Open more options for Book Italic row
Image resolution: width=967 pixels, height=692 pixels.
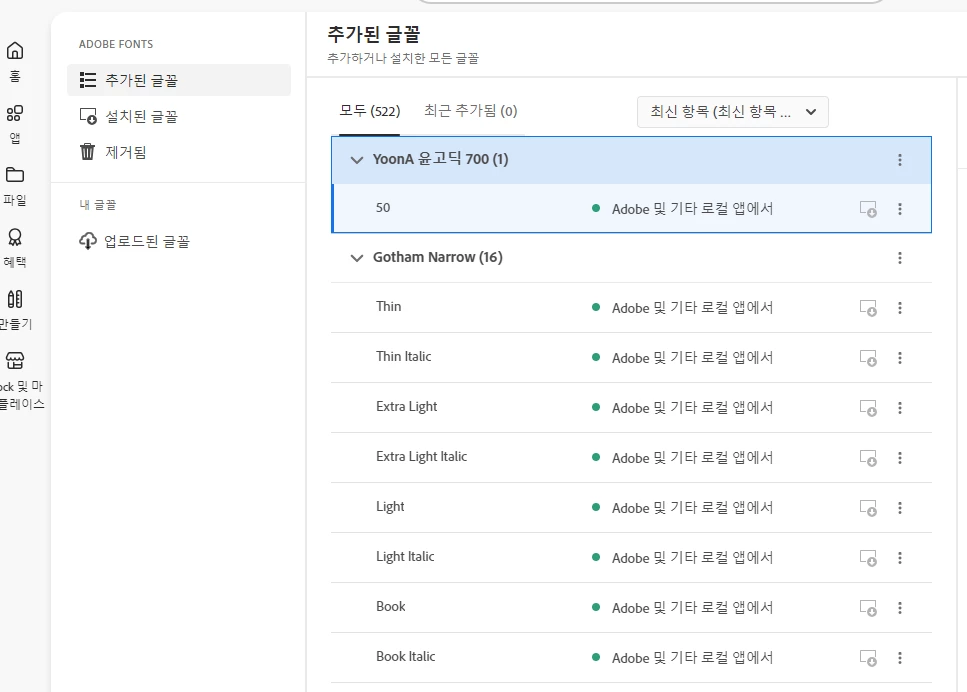(900, 658)
